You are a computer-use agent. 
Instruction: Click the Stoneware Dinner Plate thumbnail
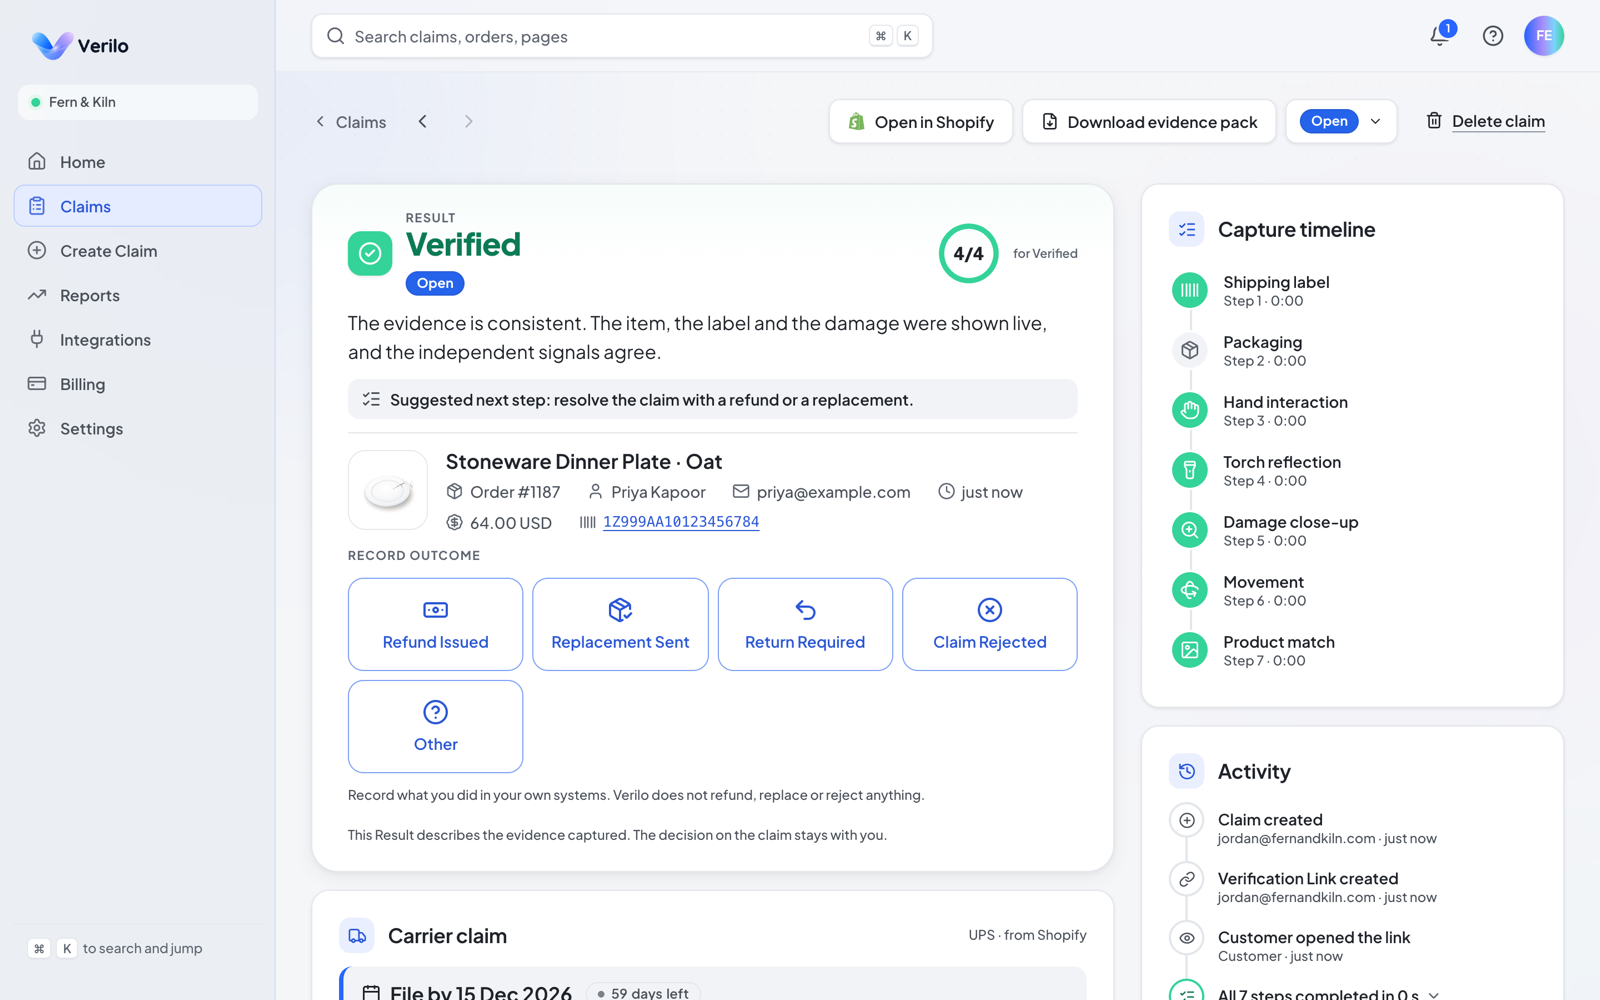388,490
